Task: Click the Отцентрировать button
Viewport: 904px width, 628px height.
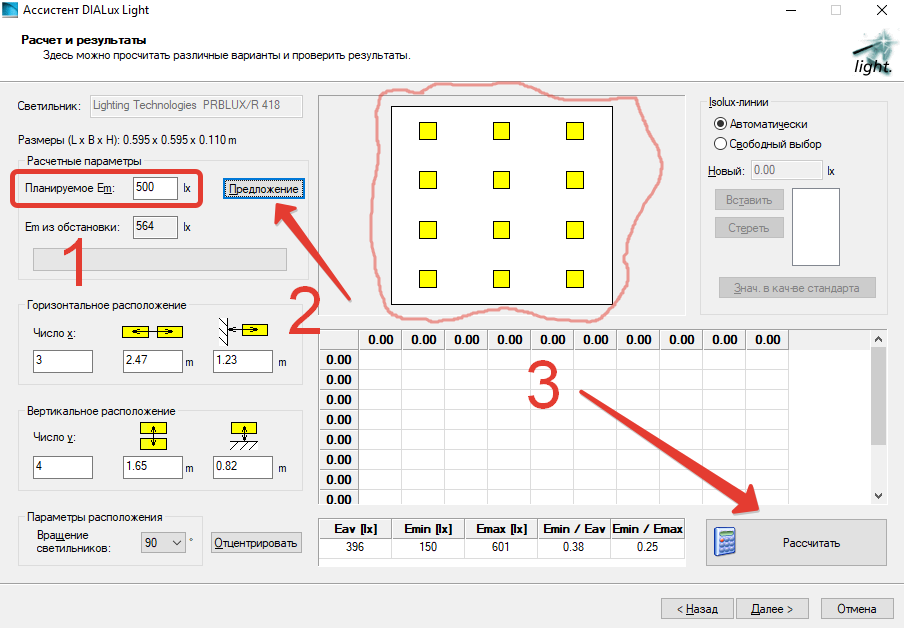Action: pos(256,543)
